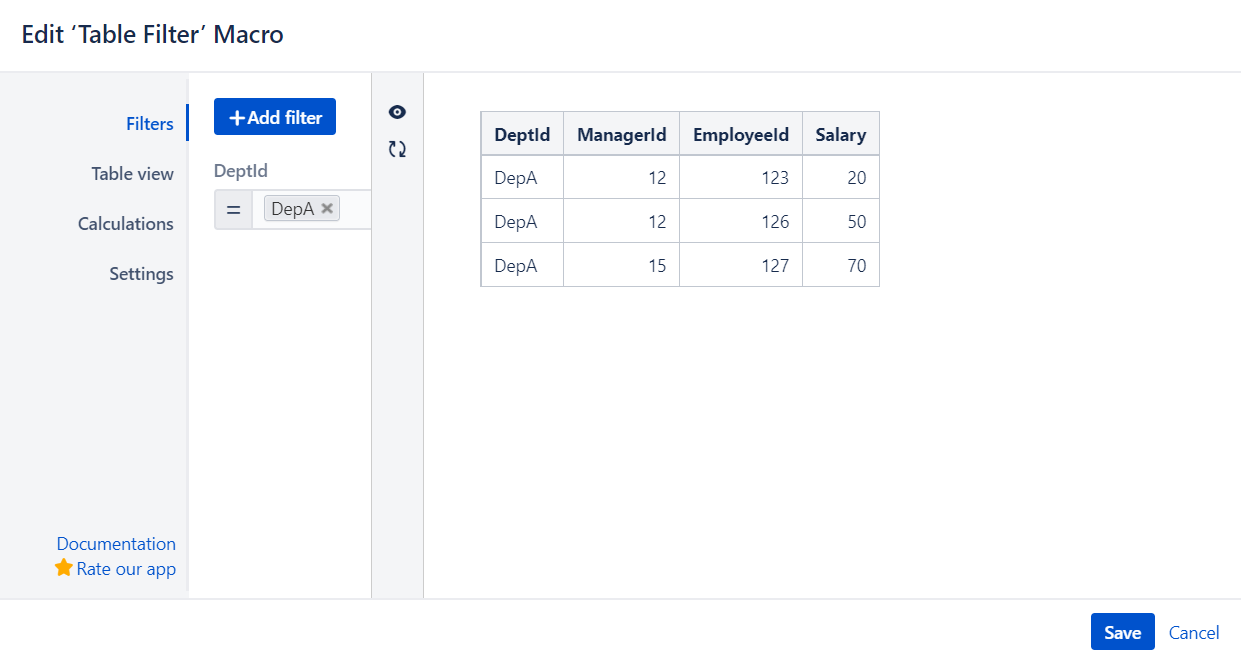
Task: Click the star icon beside Rate our app
Action: click(x=62, y=568)
